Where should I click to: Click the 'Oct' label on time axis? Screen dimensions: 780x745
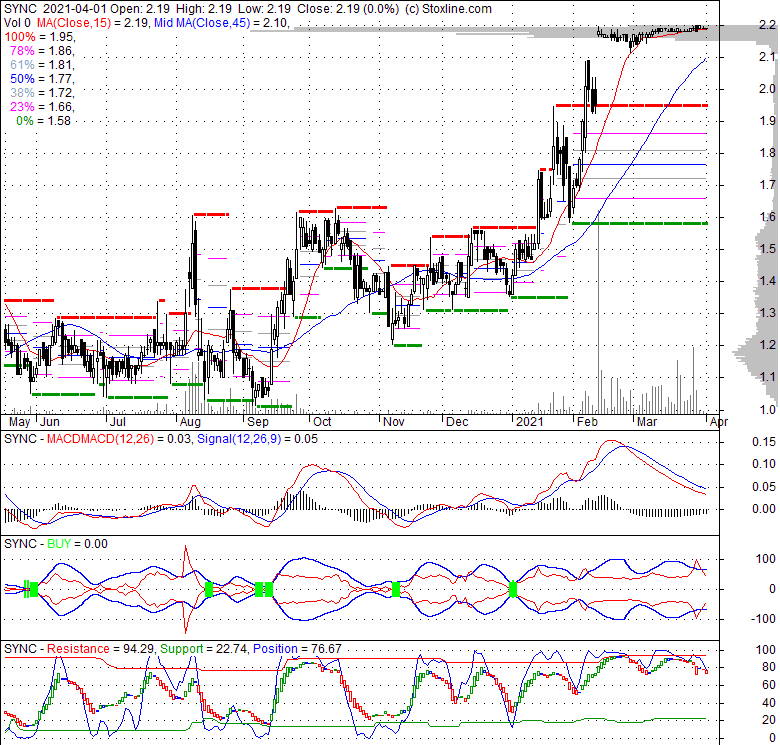(322, 422)
